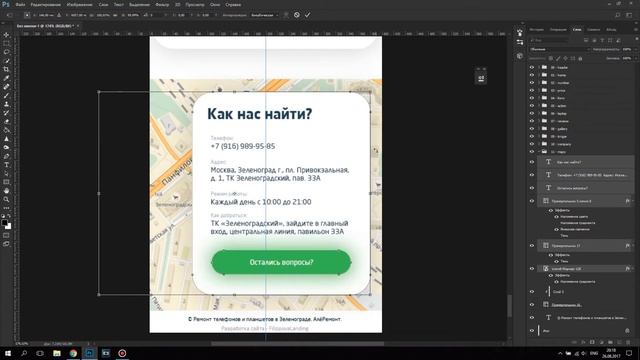Click the foreground color swatch

4,223
